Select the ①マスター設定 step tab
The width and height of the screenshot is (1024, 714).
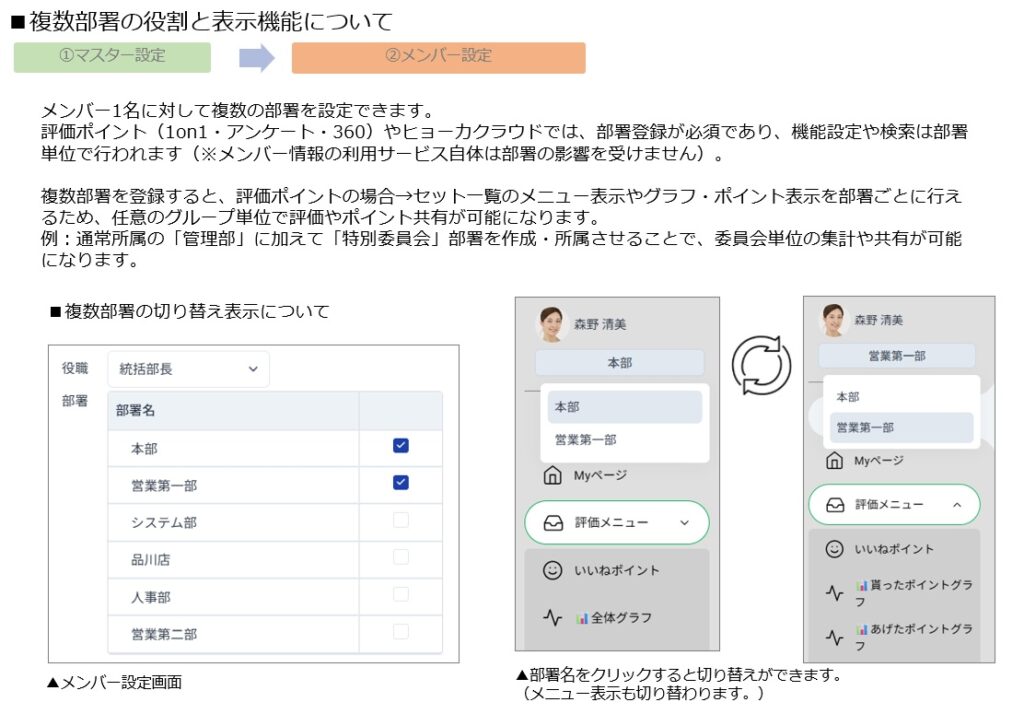point(112,57)
